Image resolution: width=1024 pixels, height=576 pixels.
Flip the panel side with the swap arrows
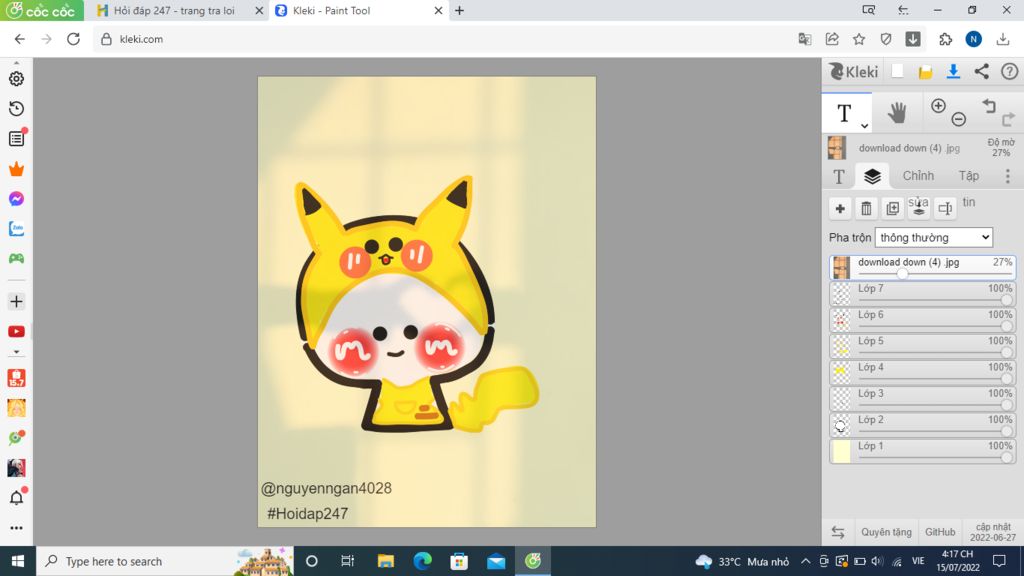pos(838,532)
